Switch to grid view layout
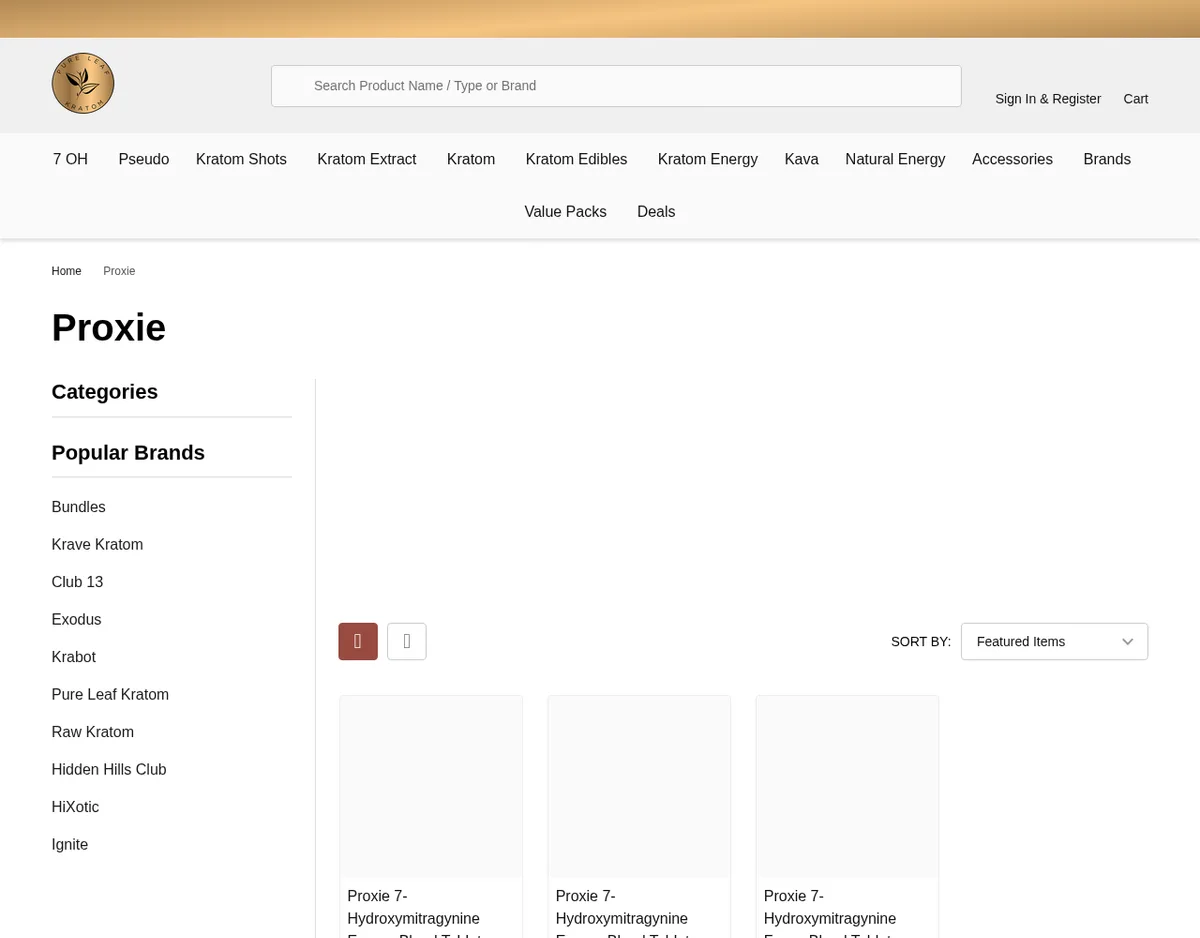This screenshot has width=1200, height=938. click(x=358, y=641)
